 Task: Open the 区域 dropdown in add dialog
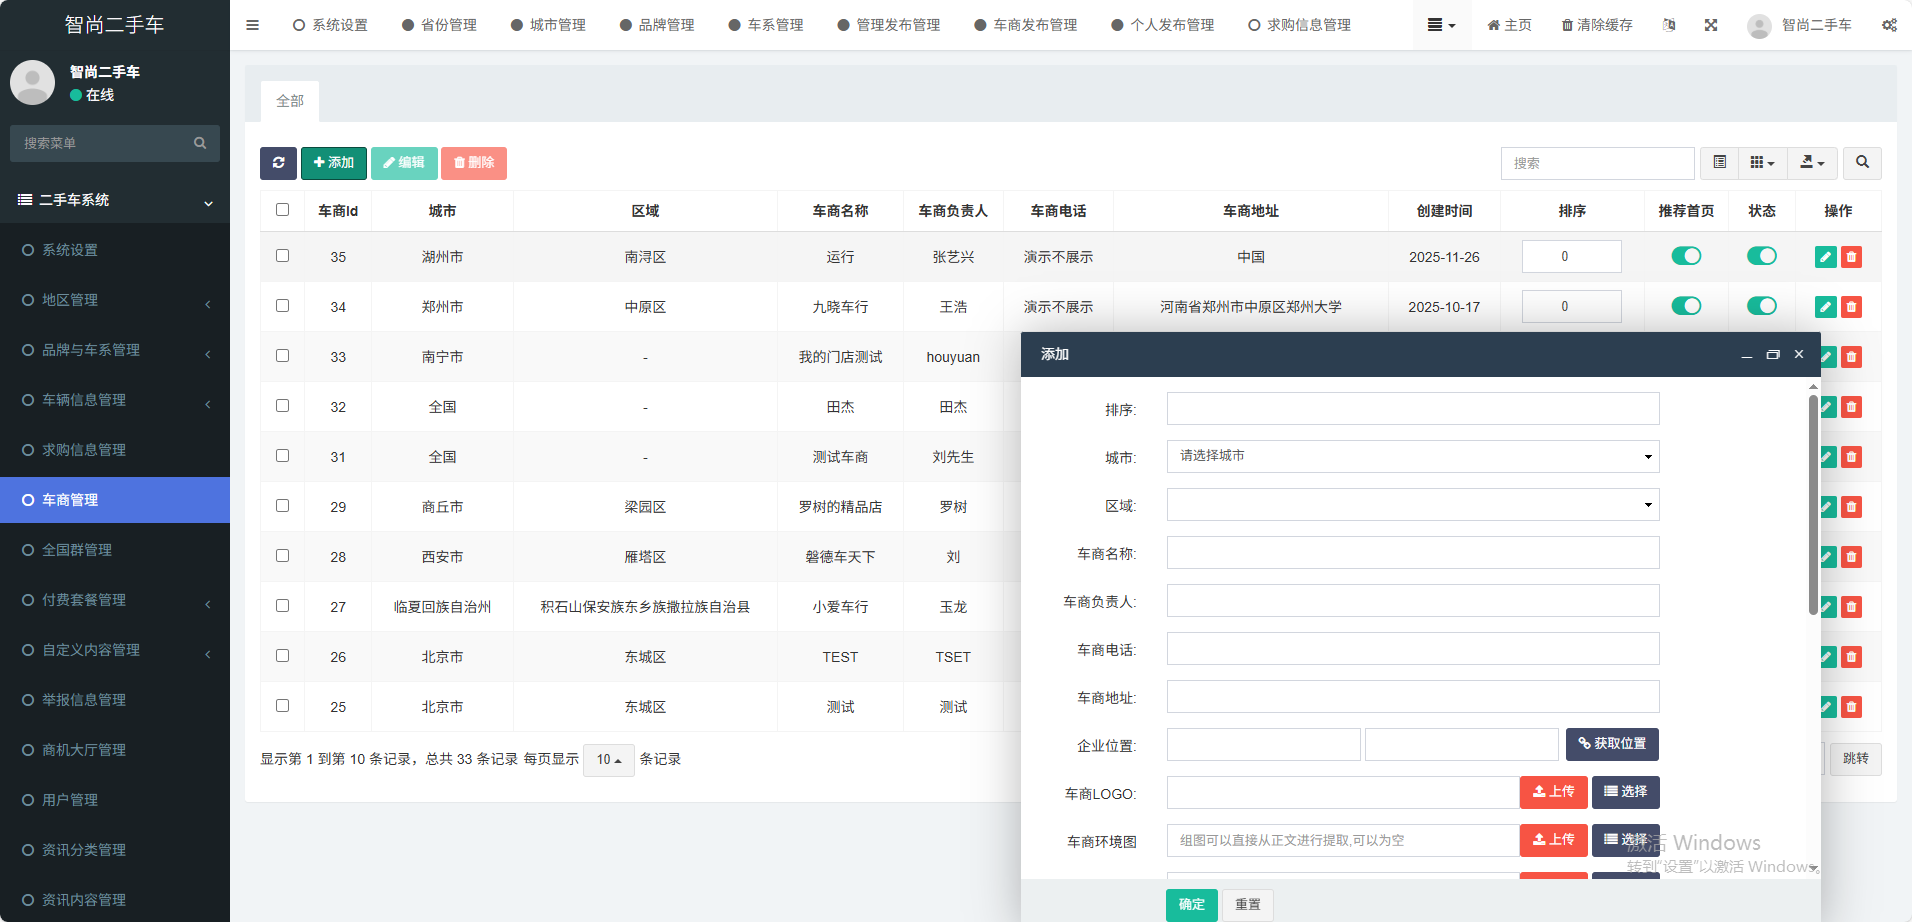tap(1412, 504)
